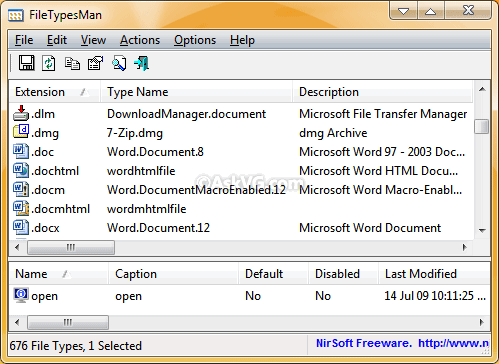Click the file list scroll down arrow
The width and height of the screenshot is (499, 364).
(482, 230)
